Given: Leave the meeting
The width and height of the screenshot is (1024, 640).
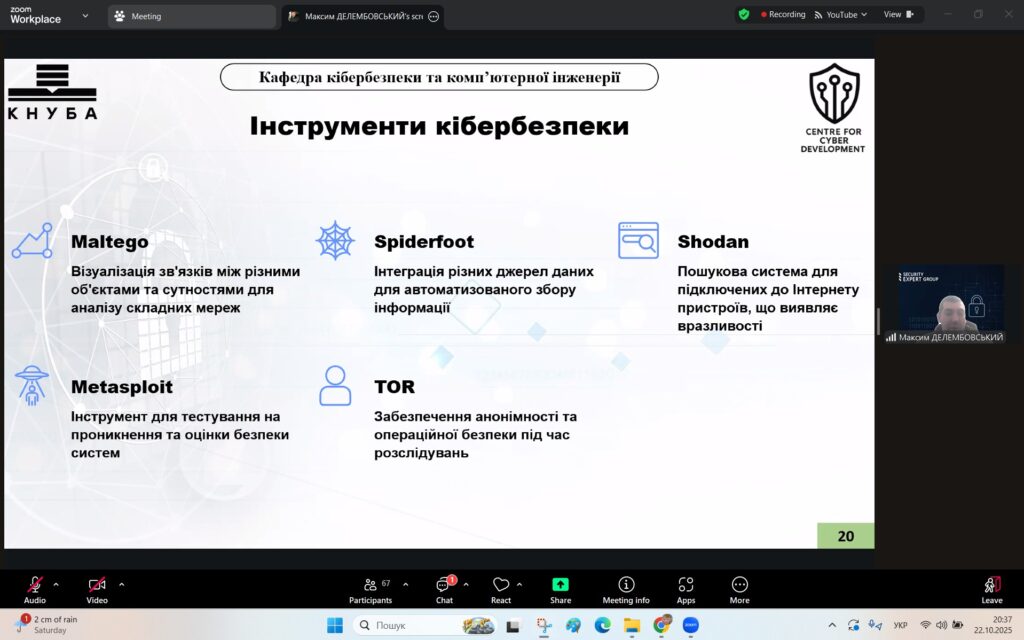Looking at the screenshot, I should click(992, 588).
